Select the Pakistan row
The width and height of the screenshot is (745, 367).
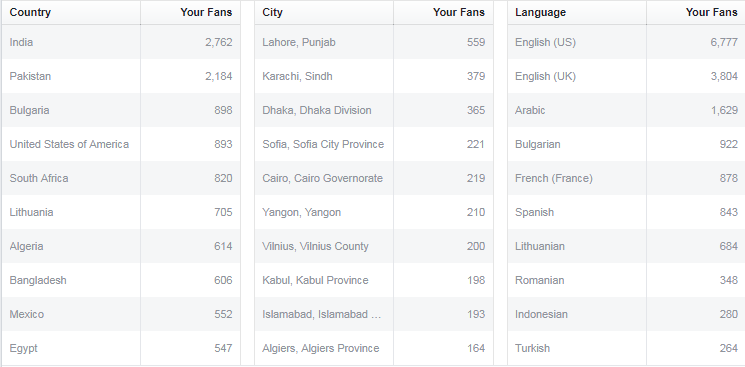(x=121, y=76)
